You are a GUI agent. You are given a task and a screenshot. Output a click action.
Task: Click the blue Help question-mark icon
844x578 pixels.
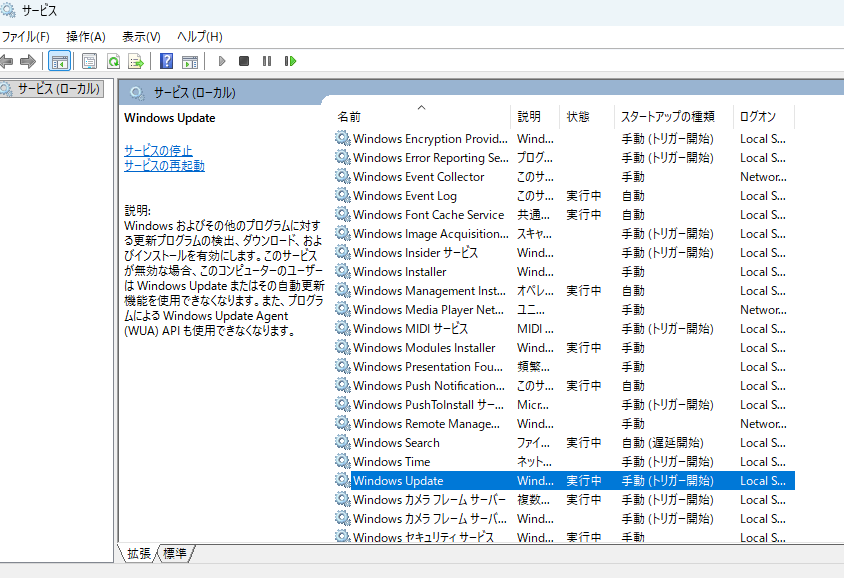[166, 61]
